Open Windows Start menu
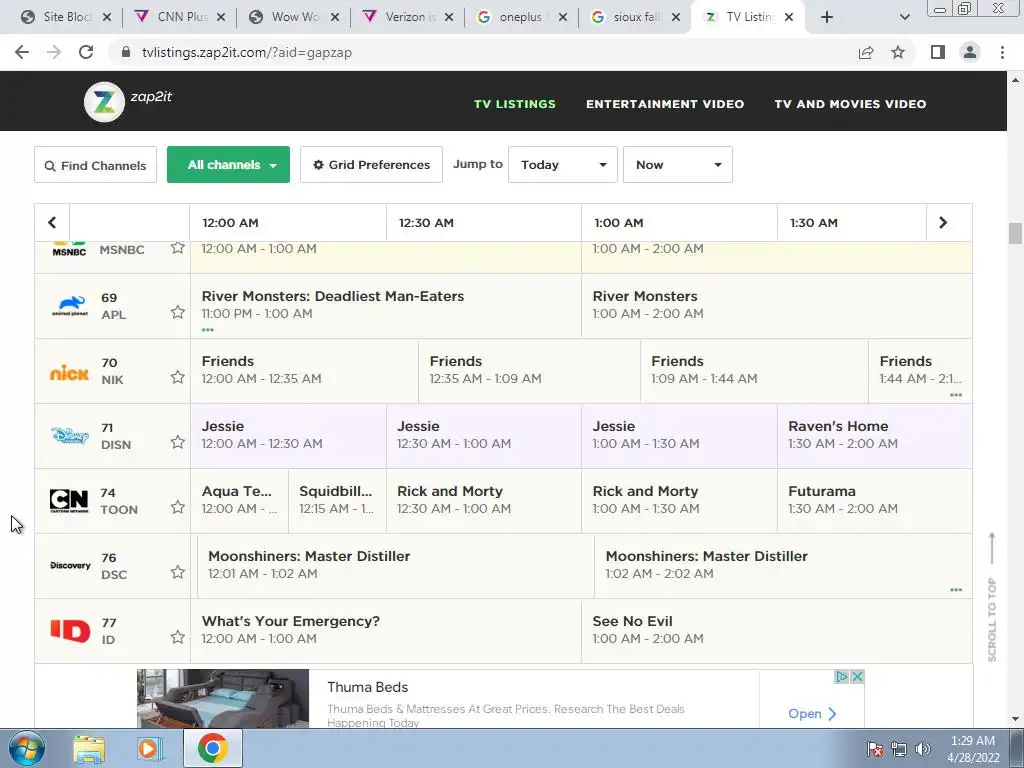This screenshot has width=1024, height=768. pos(26,748)
